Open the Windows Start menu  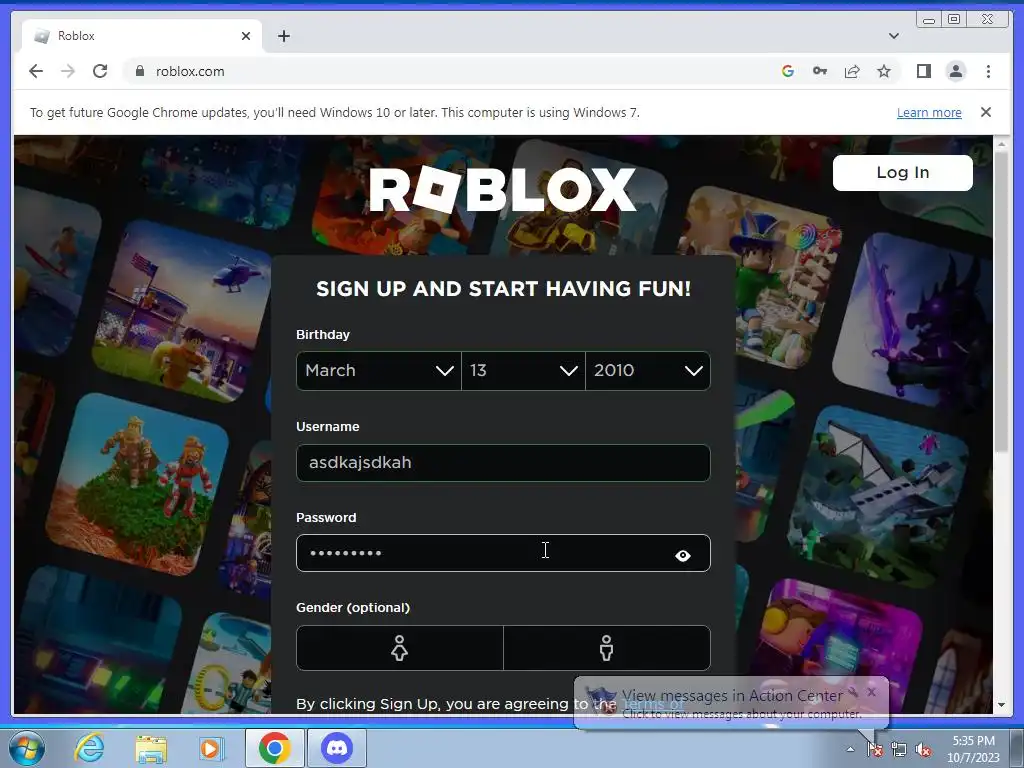[x=26, y=748]
